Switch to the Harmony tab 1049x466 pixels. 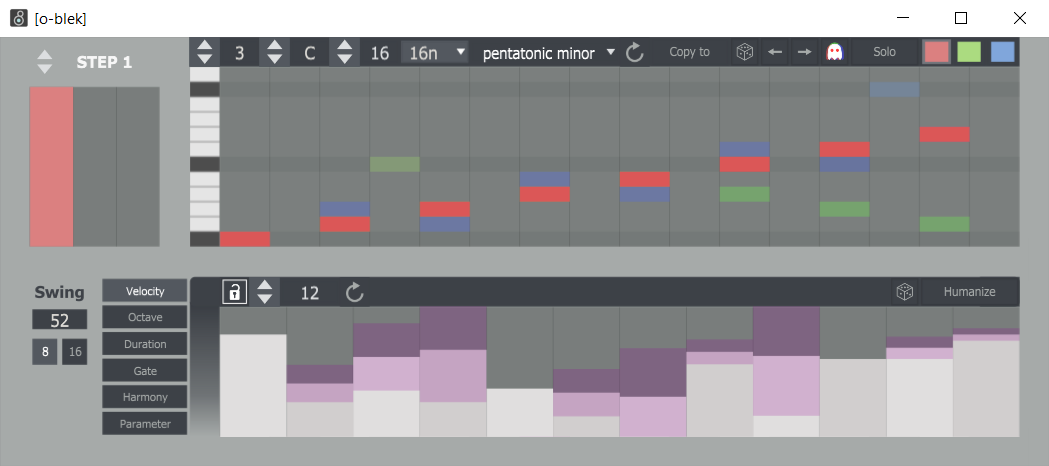(x=144, y=397)
